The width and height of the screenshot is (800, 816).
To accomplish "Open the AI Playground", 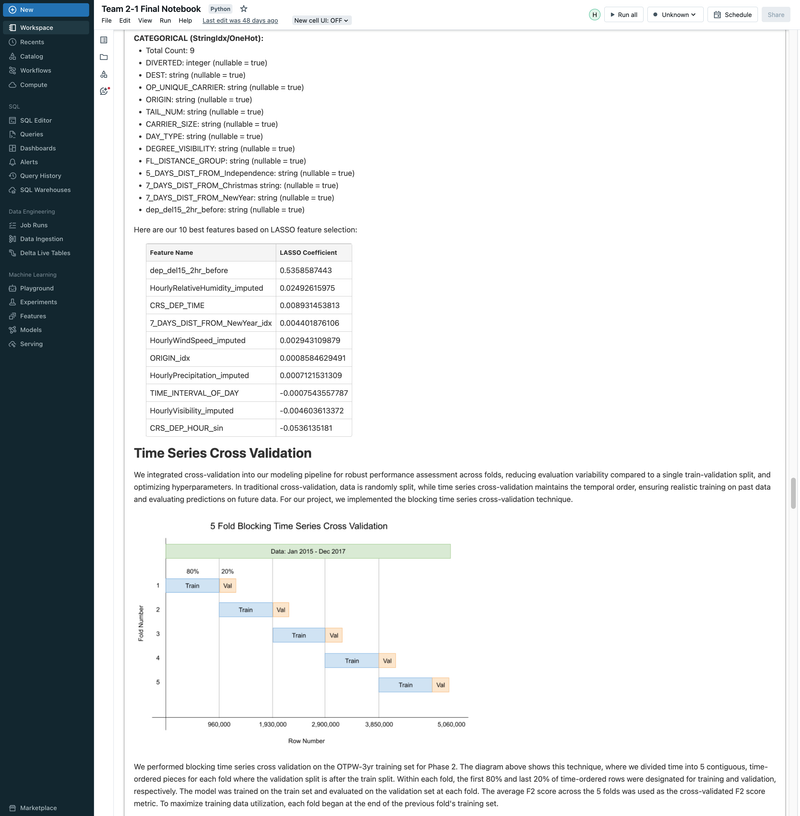I will pyautogui.click(x=36, y=287).
